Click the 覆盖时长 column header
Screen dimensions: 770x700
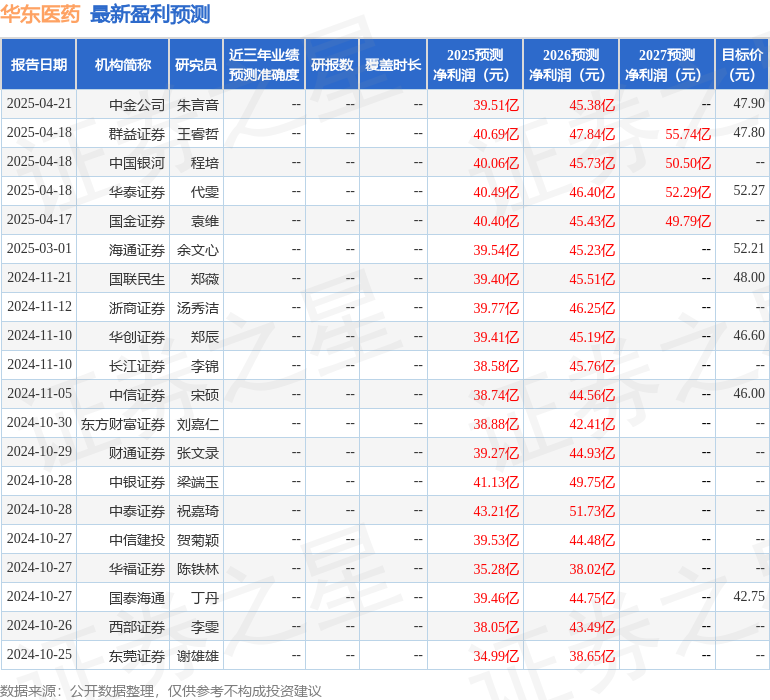point(393,65)
